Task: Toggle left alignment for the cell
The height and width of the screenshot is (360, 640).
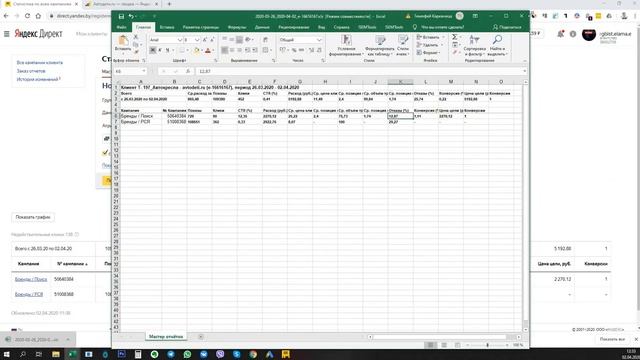Action: tap(224, 50)
